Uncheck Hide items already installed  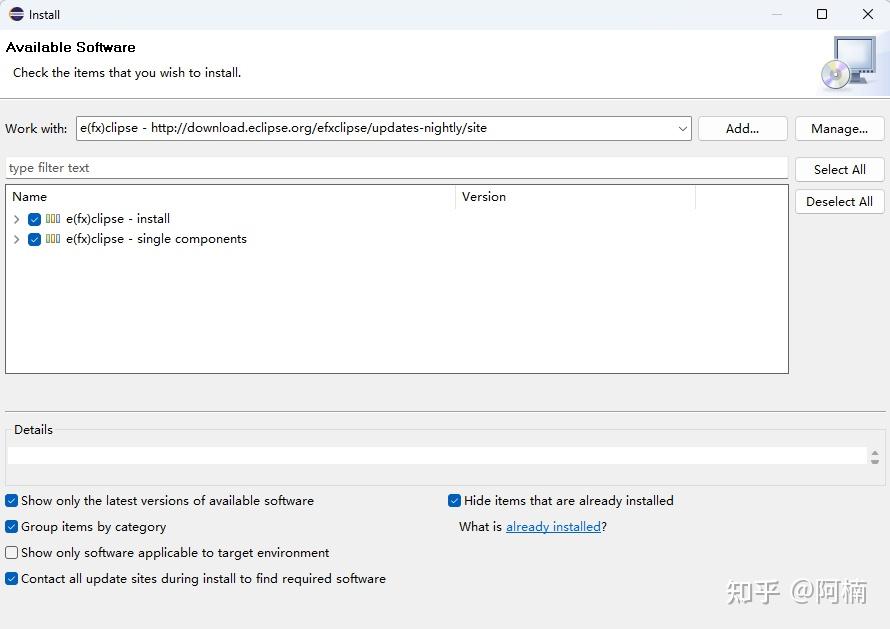[x=455, y=501]
